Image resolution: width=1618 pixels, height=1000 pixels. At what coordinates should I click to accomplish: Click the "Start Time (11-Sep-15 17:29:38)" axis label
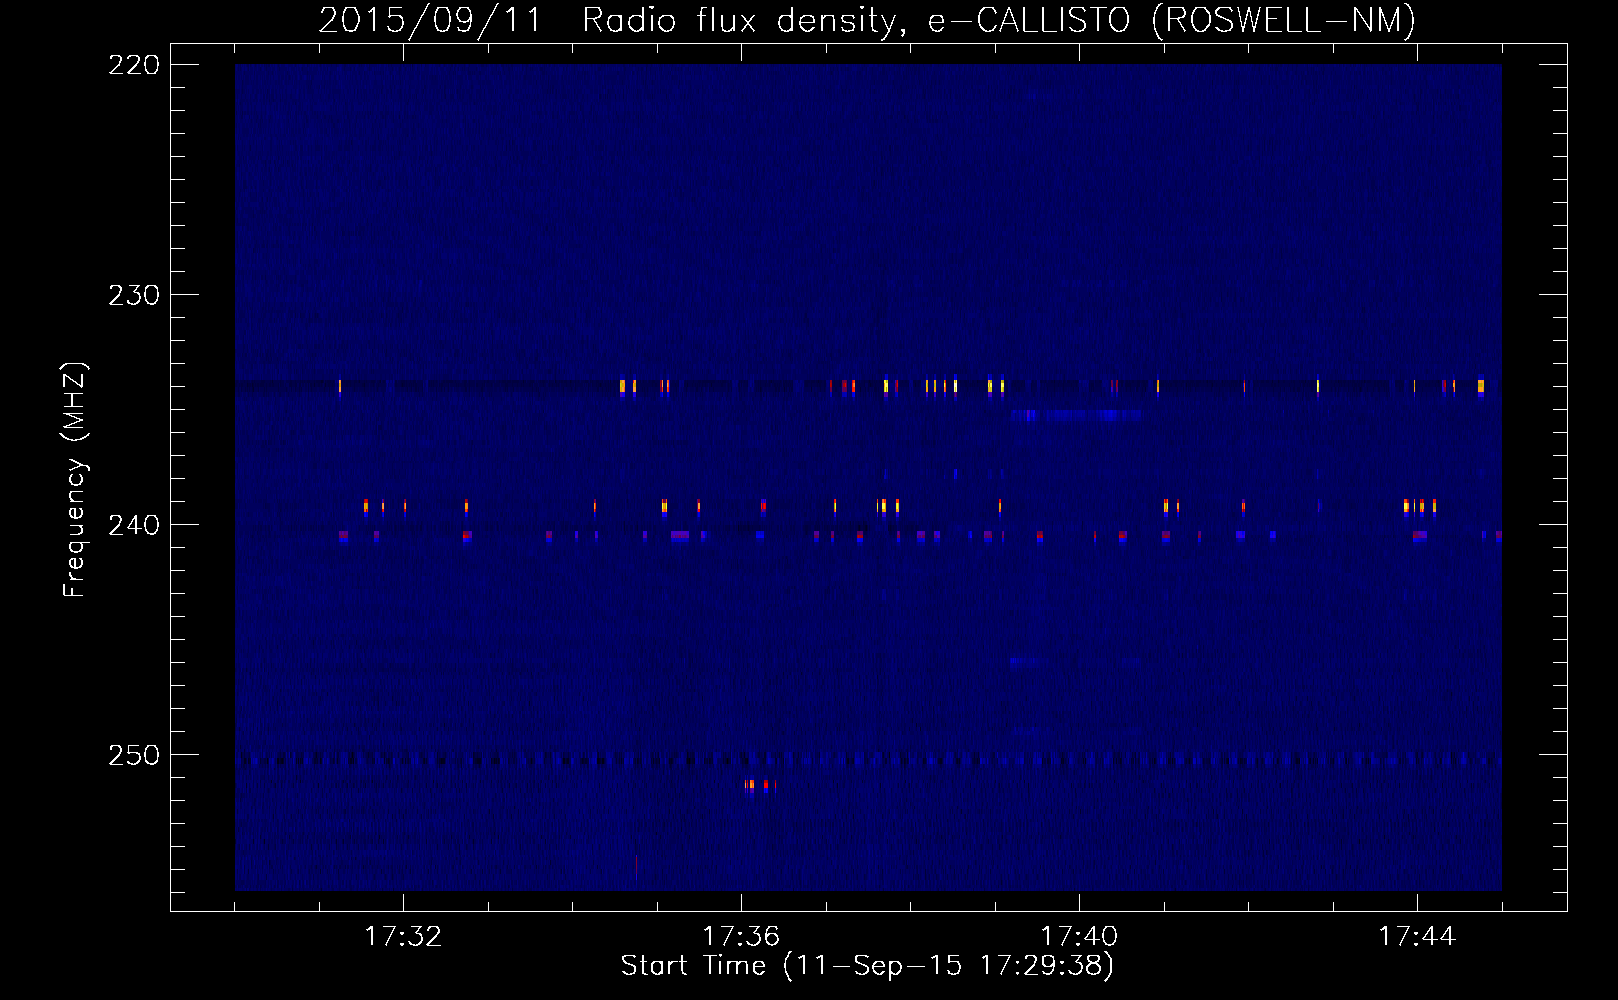coord(867,966)
